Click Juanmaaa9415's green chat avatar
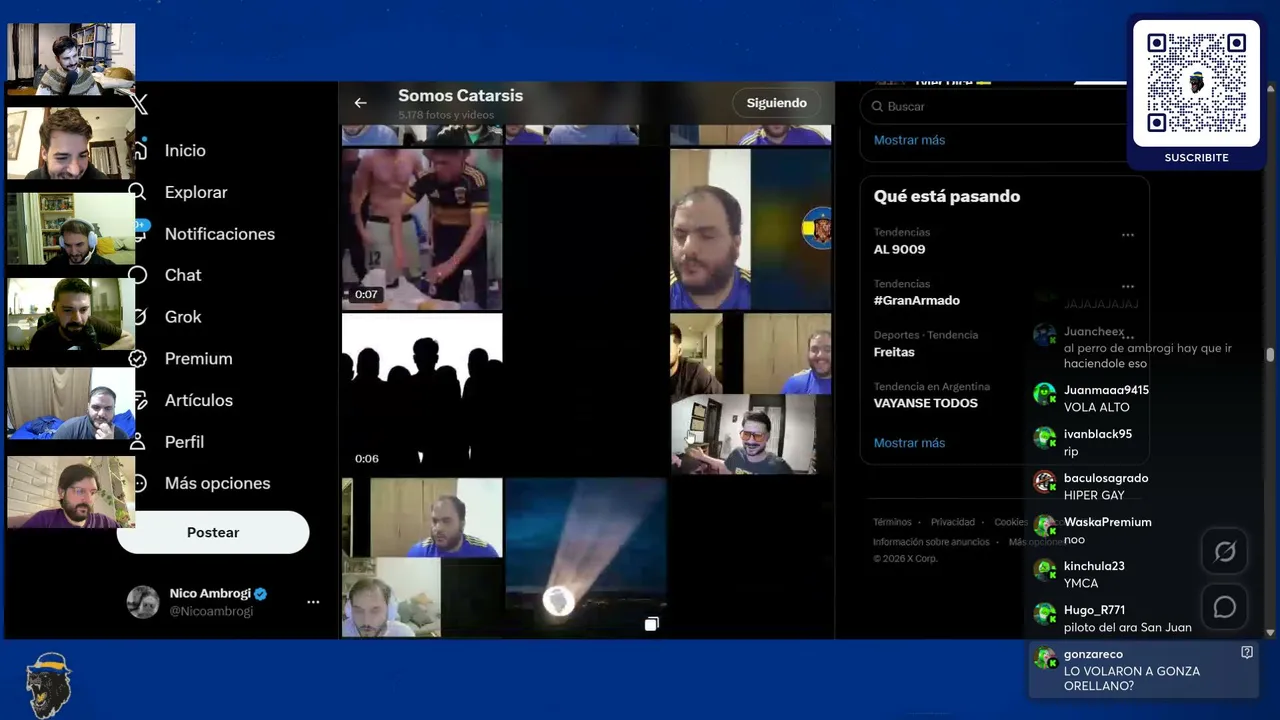 pyautogui.click(x=1045, y=394)
